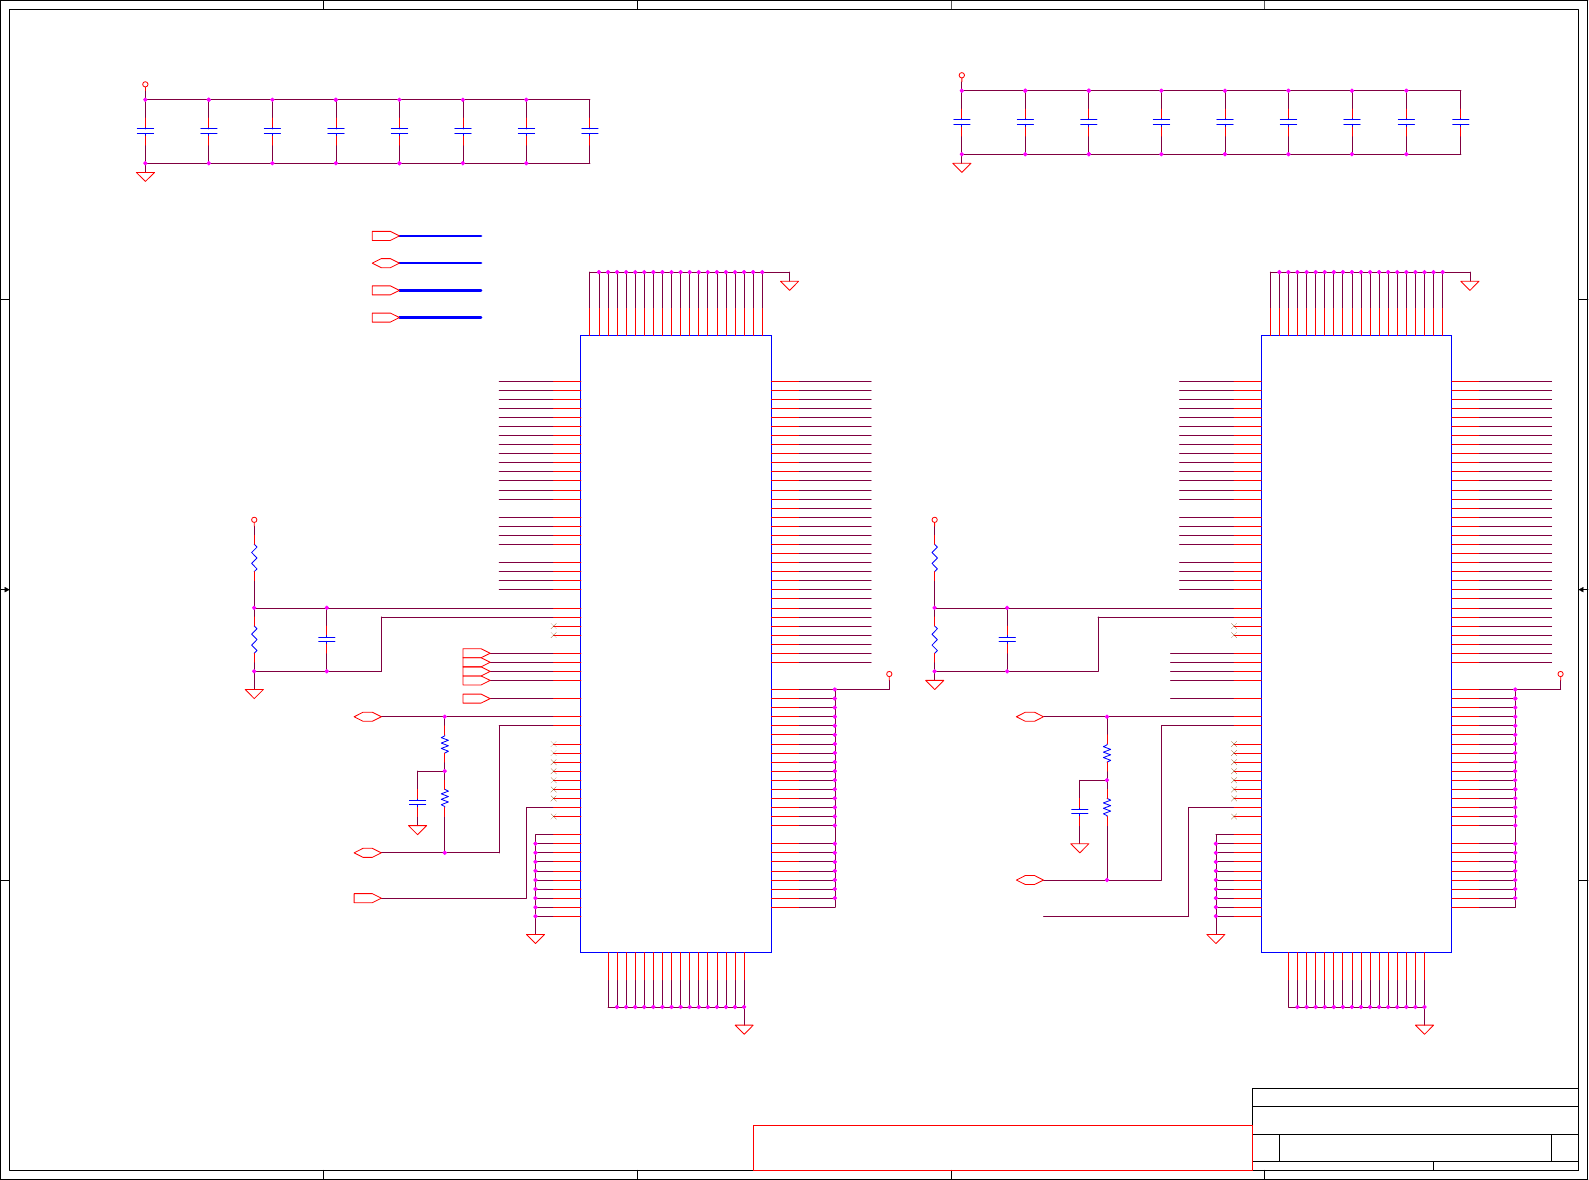1589x1180 pixels.
Task: Select lower resistor of right voltage divider
Action: click(935, 639)
